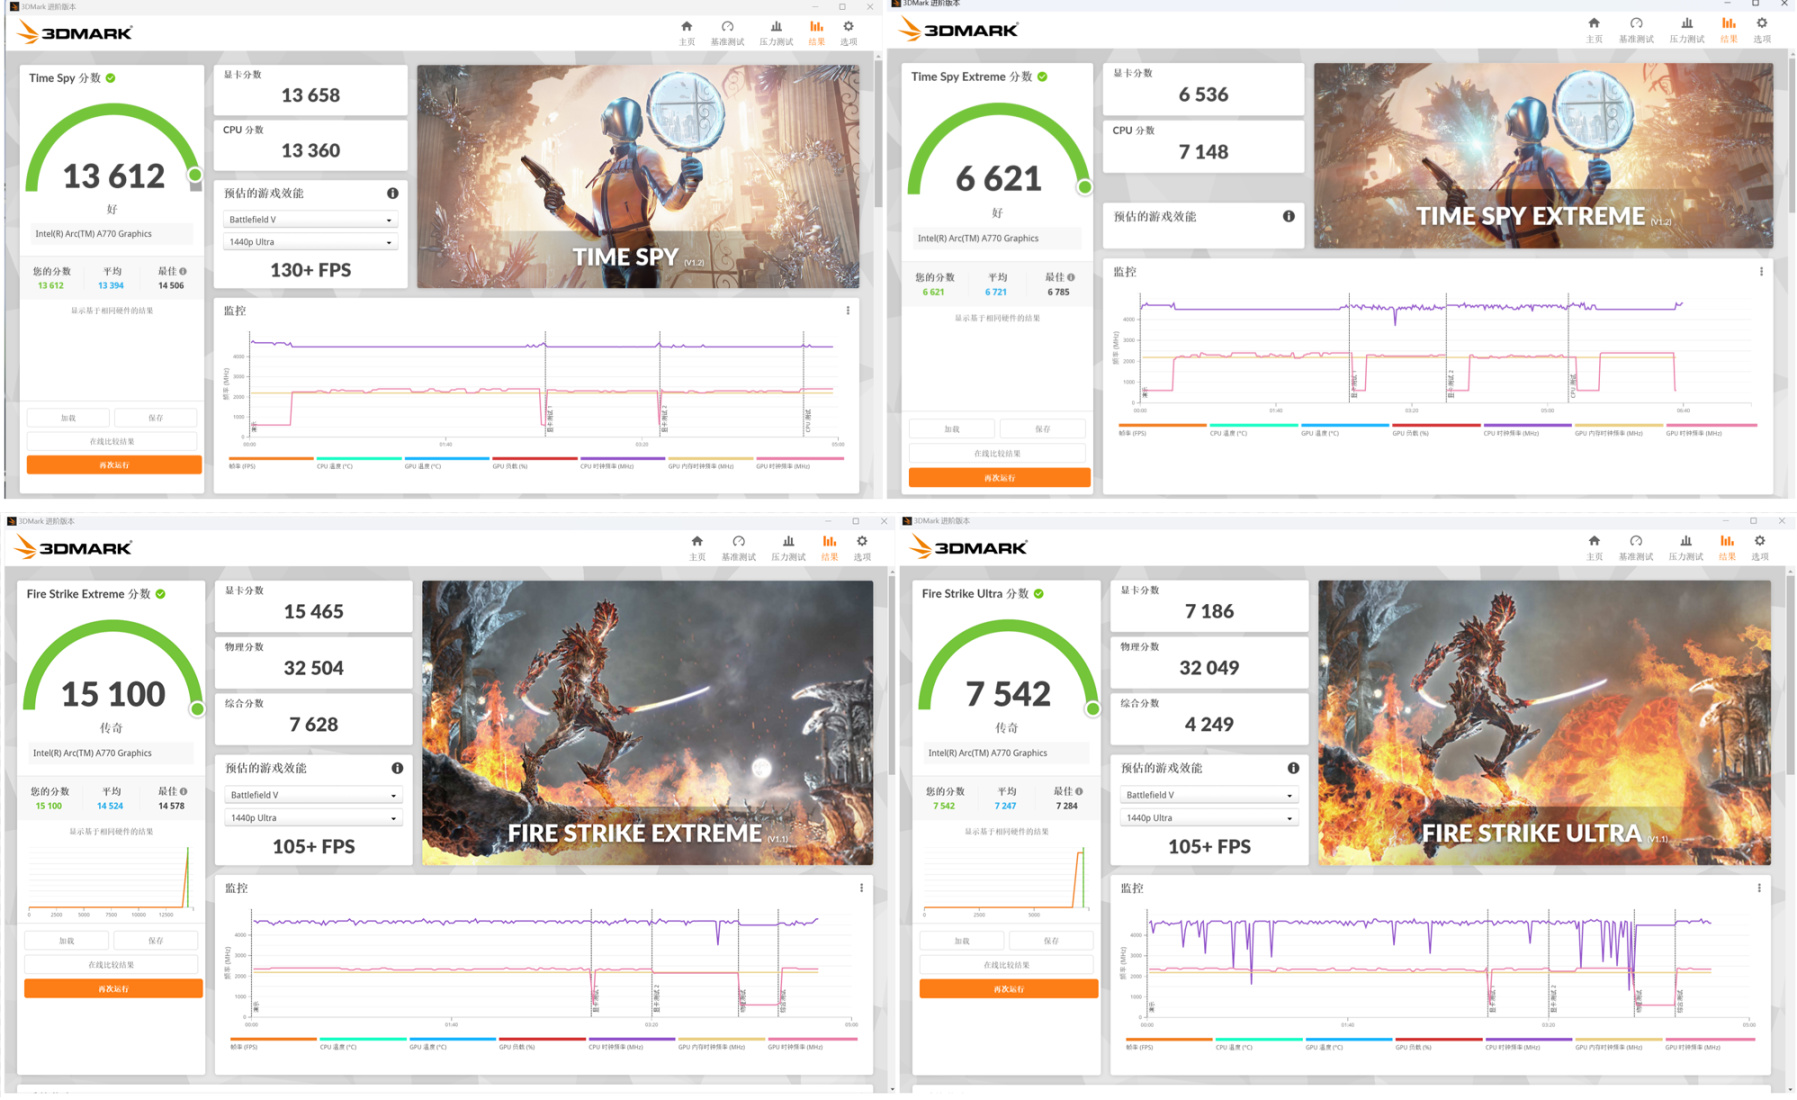Click the Fire Strike Ultra score 7 542
The width and height of the screenshot is (1797, 1100).
click(x=1008, y=694)
